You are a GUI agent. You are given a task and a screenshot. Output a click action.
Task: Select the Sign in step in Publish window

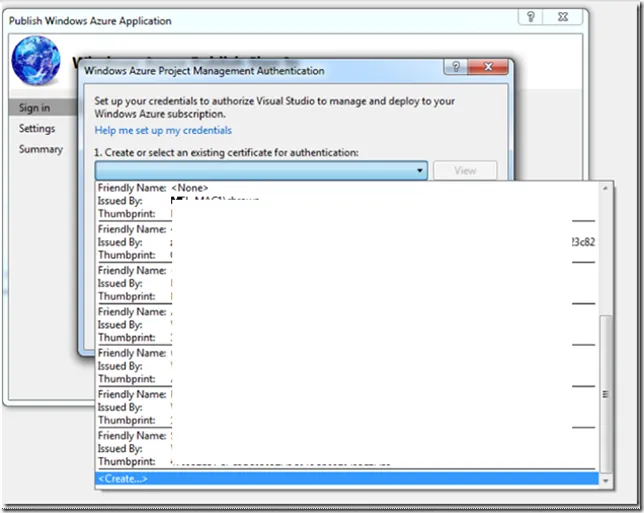(x=43, y=108)
